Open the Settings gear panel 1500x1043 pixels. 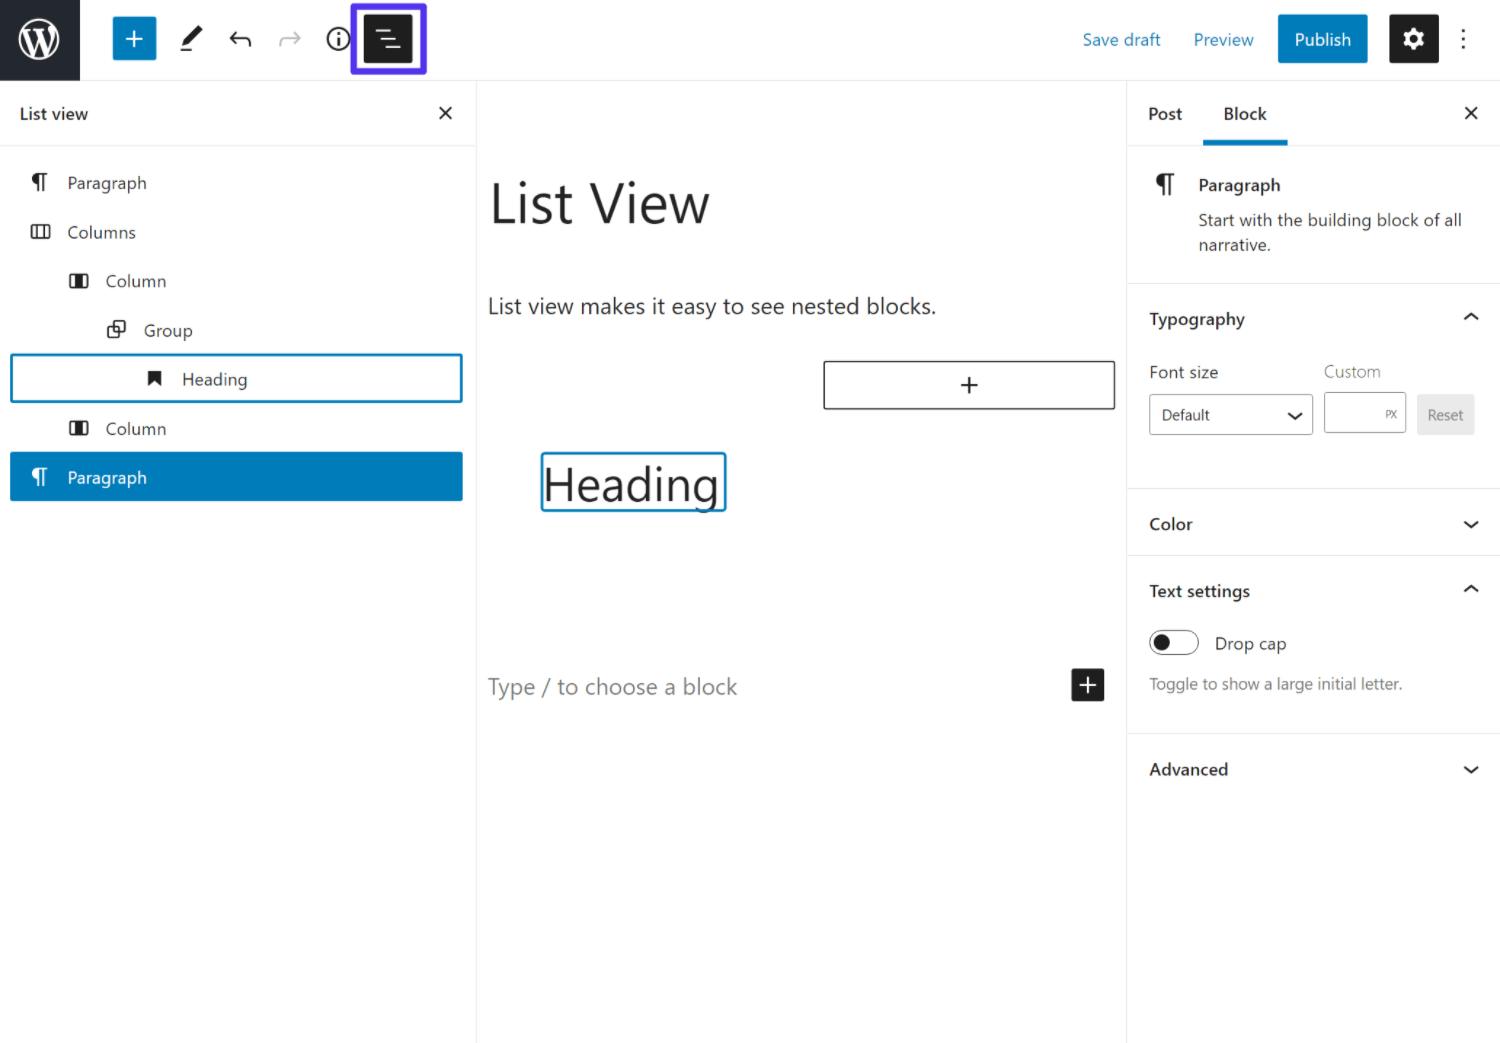1413,38
